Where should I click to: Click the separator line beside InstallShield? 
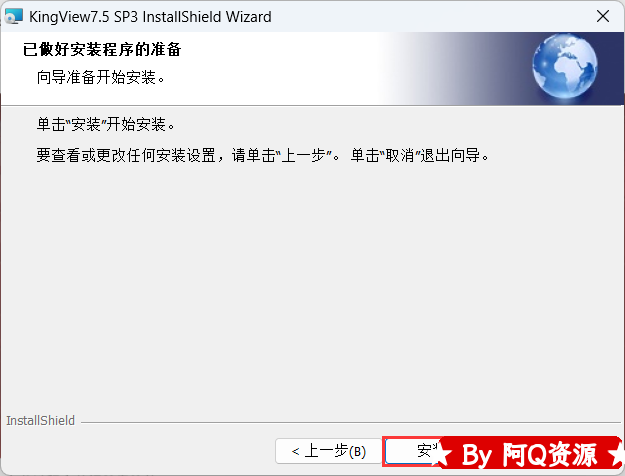click(351, 422)
